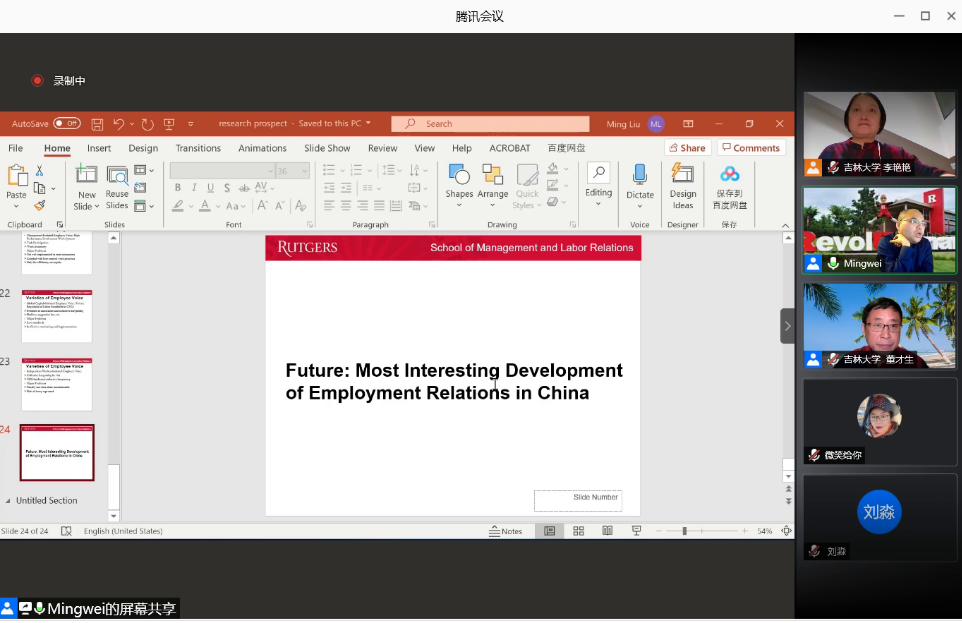The image size is (962, 623).
Task: Switch to Reading View in status bar
Action: (x=607, y=531)
